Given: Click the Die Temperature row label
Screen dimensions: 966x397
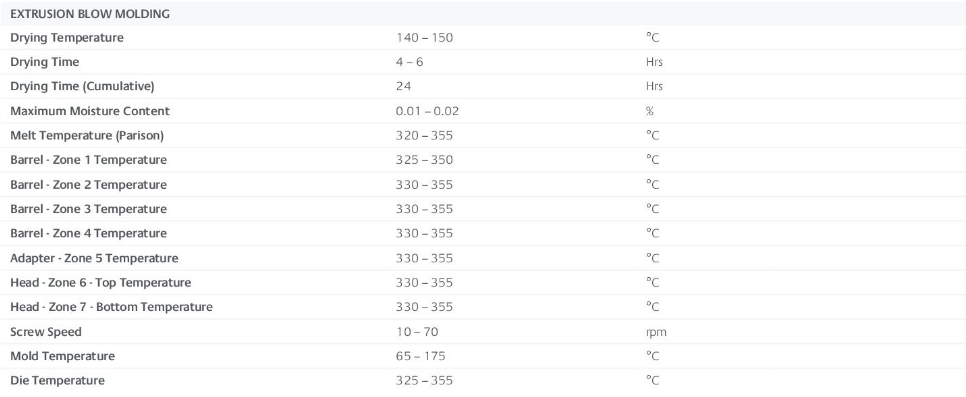Looking at the screenshot, I should coord(57,380).
